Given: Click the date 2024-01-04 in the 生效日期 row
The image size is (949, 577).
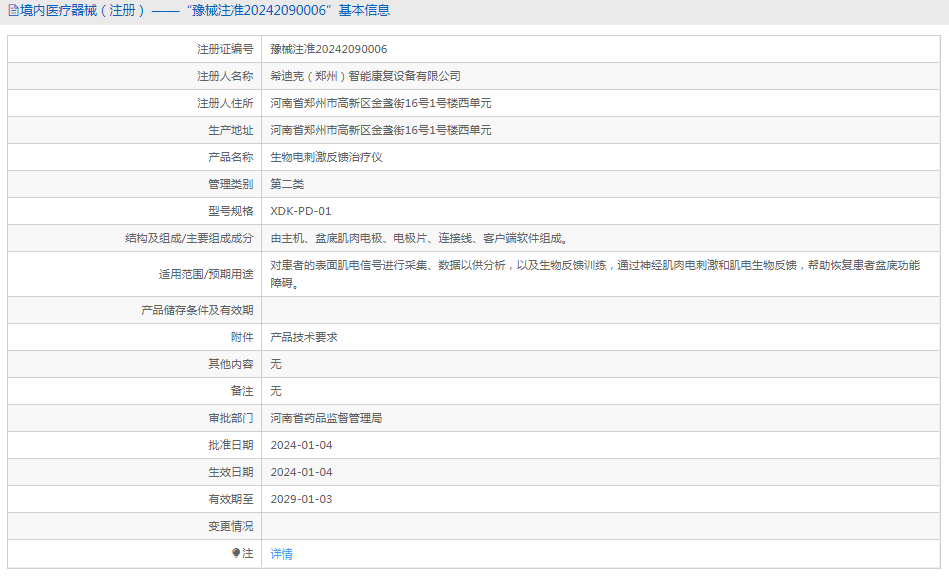Looking at the screenshot, I should 301,472.
